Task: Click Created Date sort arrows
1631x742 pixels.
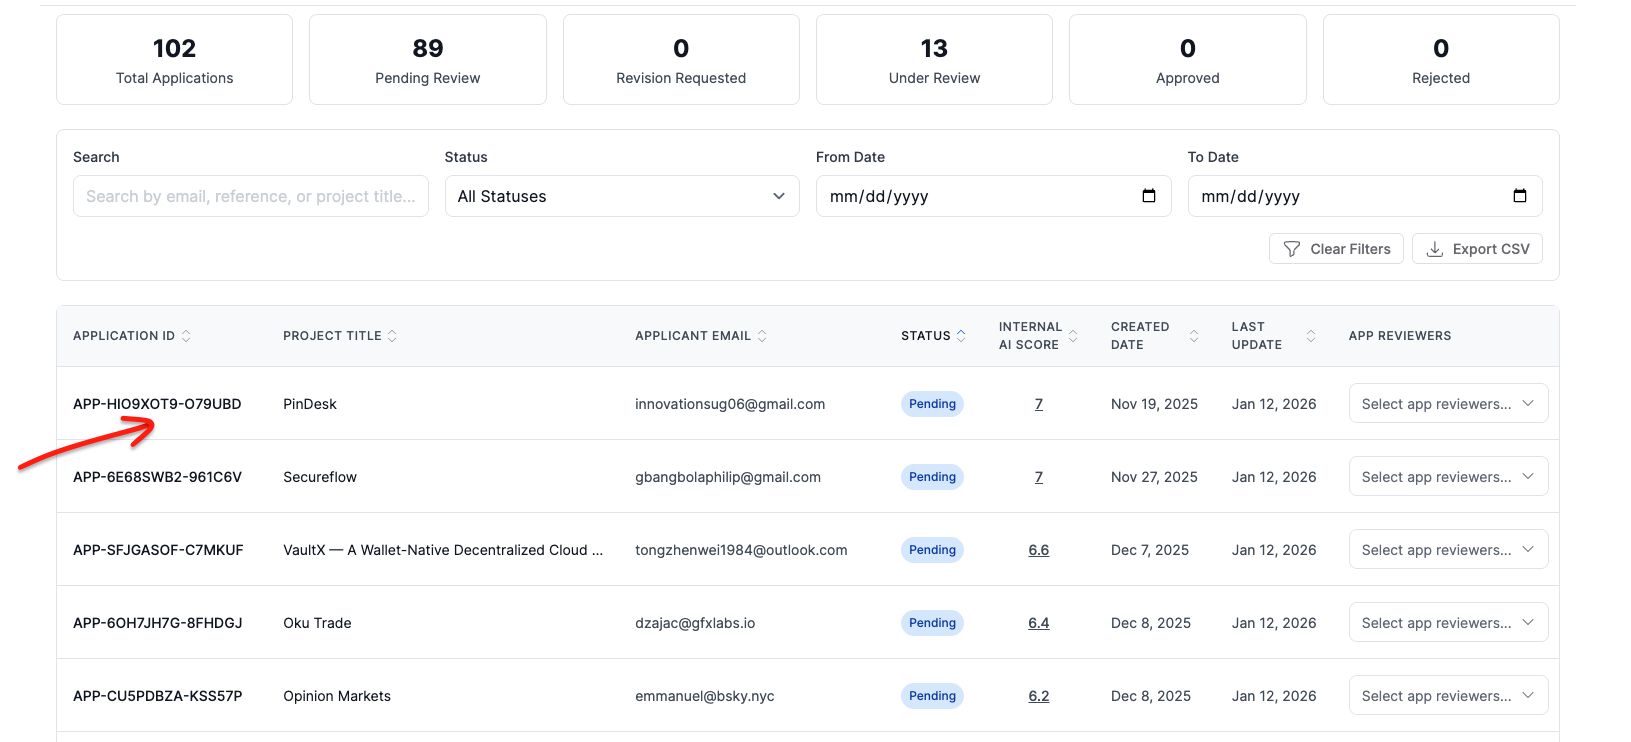Action: pyautogui.click(x=1194, y=336)
